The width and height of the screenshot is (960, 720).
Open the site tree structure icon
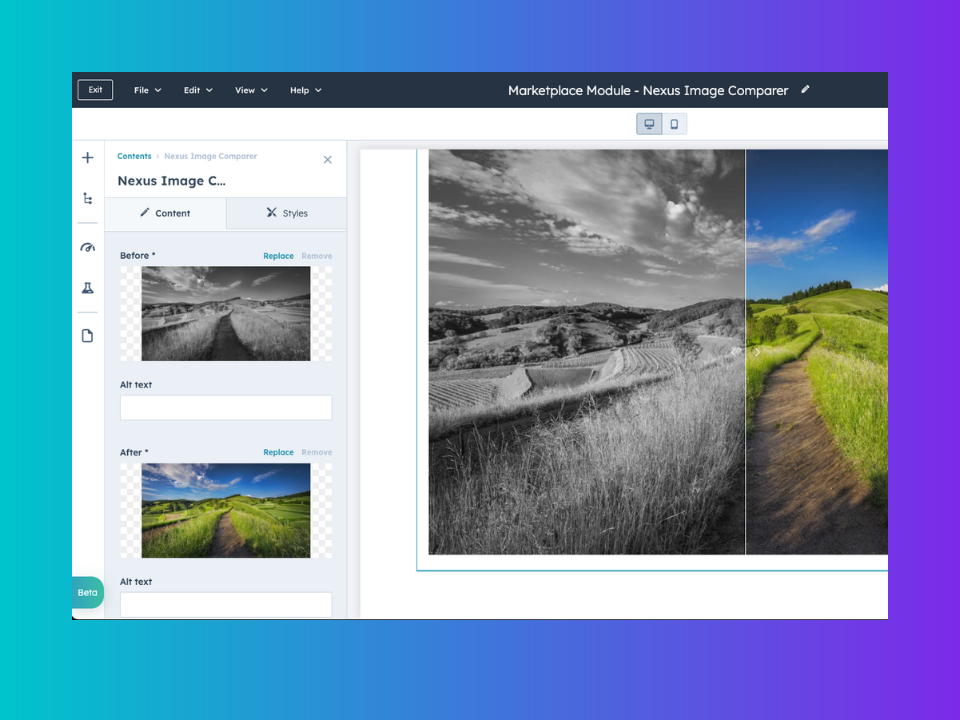tap(88, 199)
